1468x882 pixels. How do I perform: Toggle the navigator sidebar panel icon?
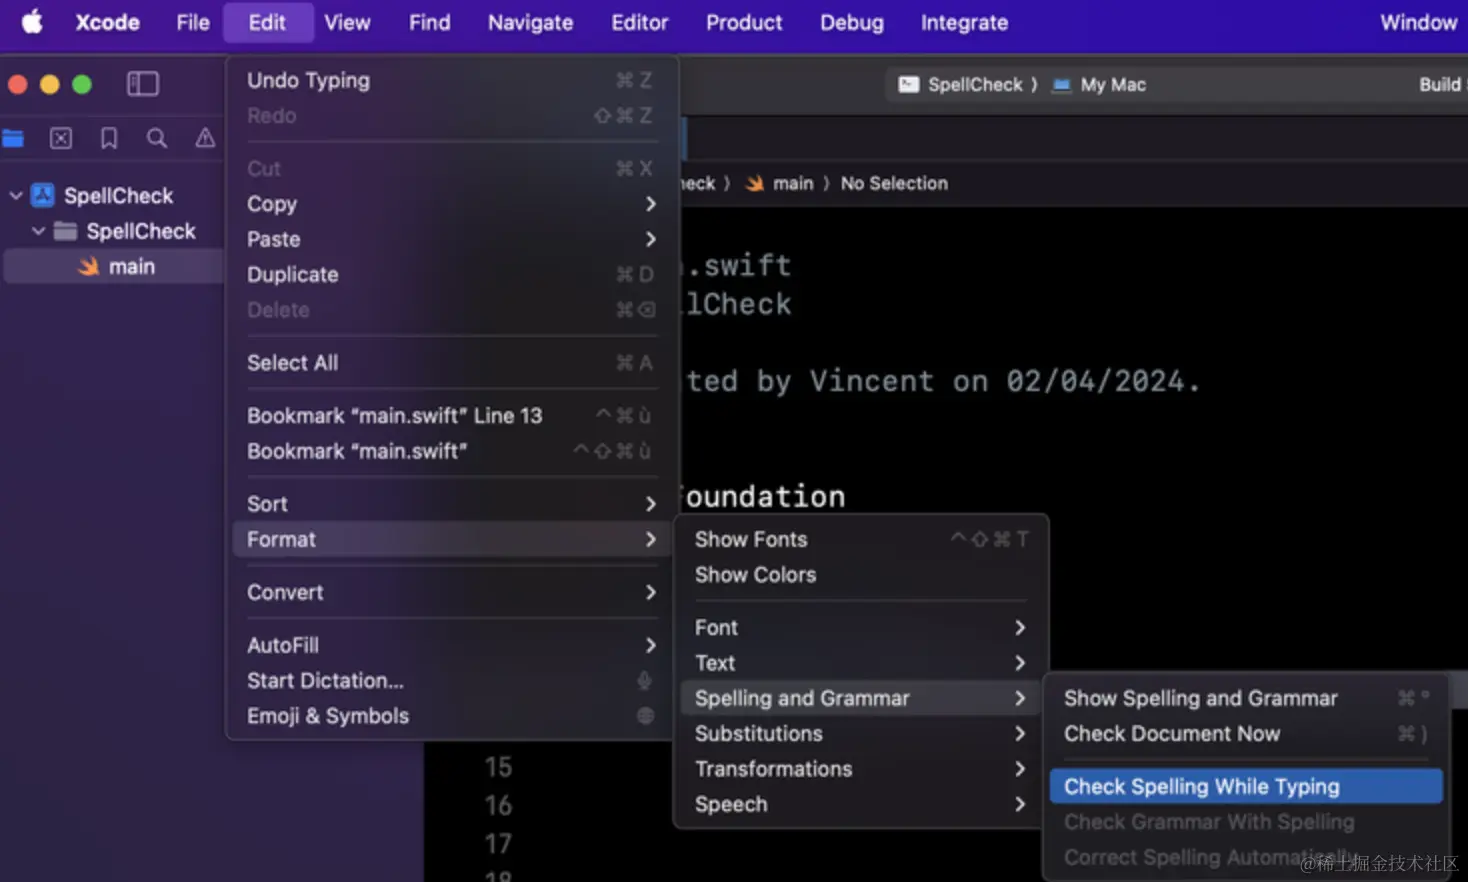click(x=143, y=84)
